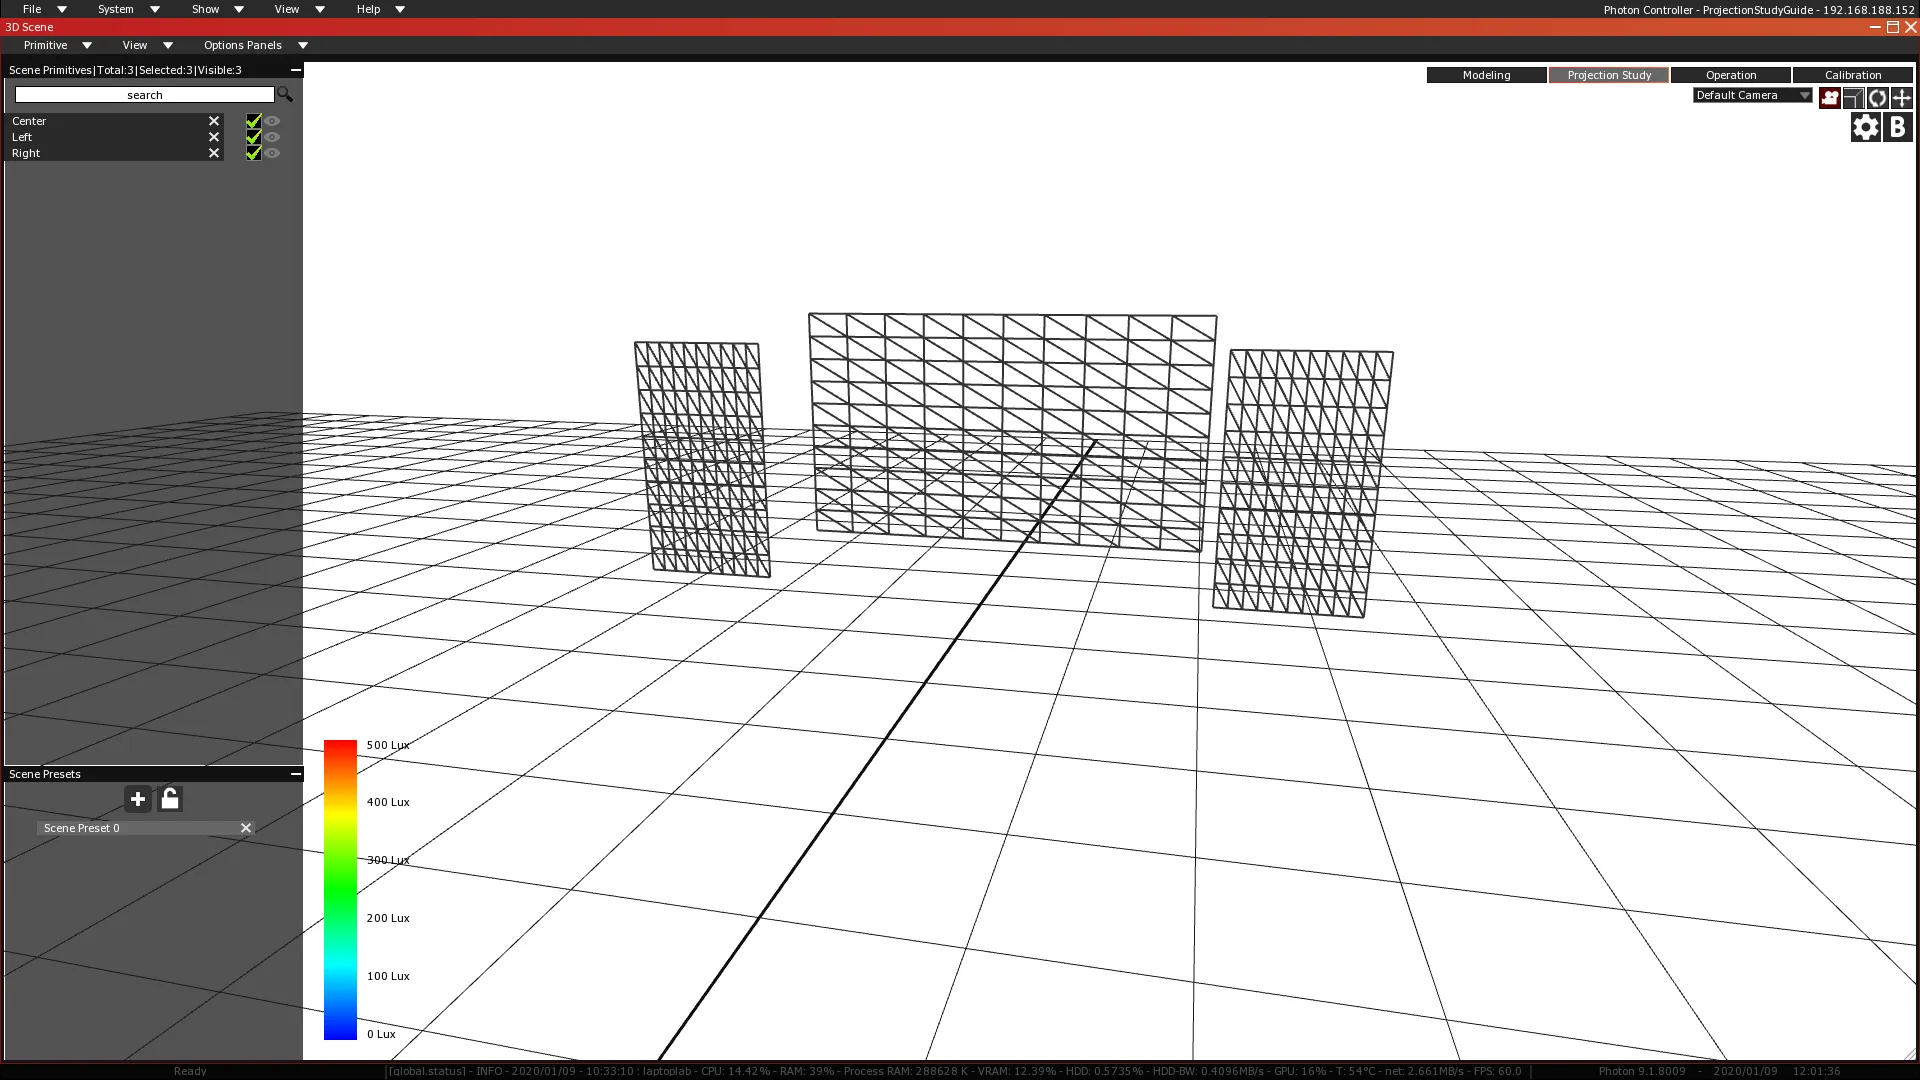
Task: Click the Lux color gradient scale bar
Action: click(340, 890)
